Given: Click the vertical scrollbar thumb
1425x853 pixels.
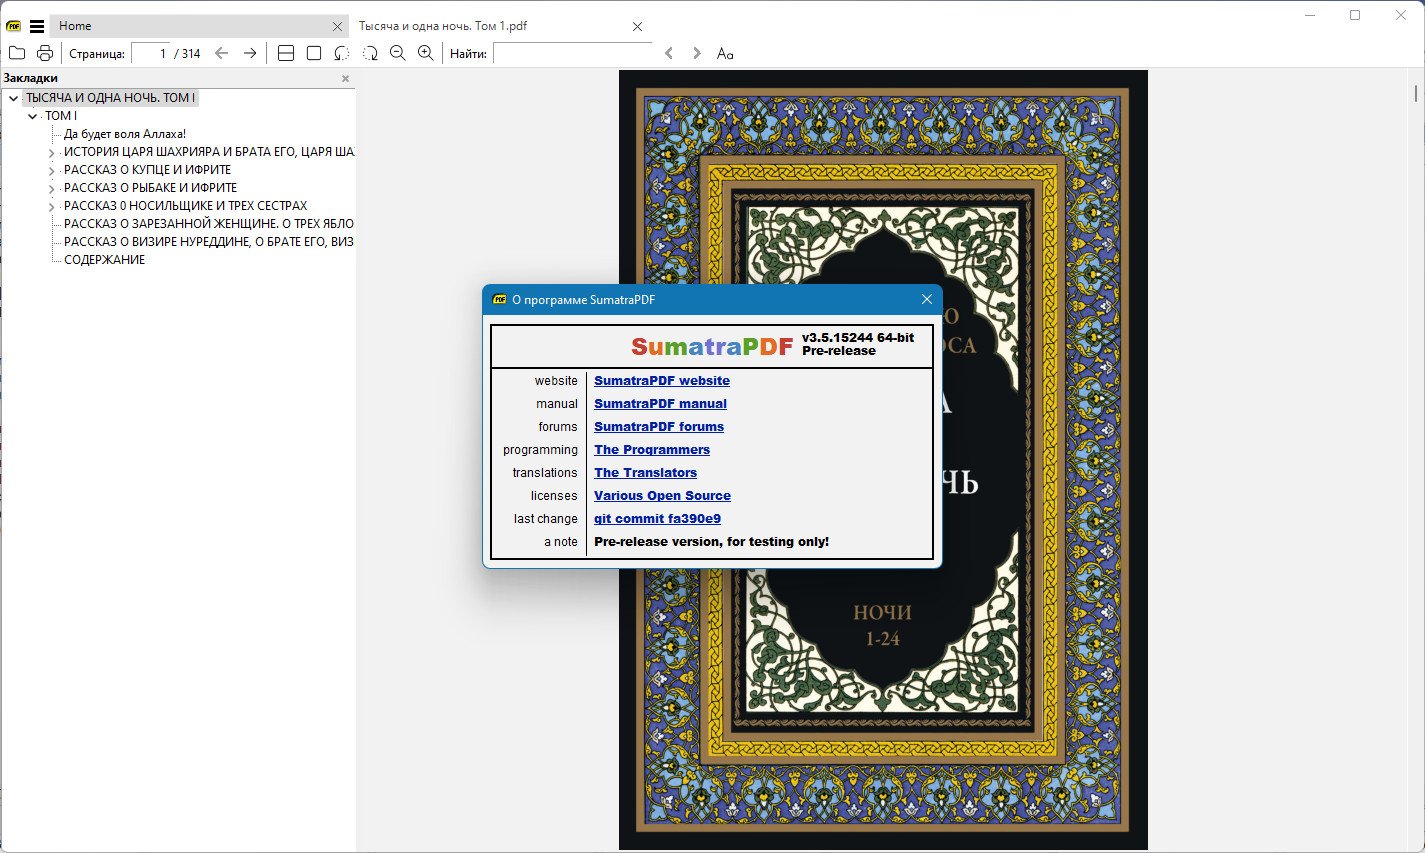Looking at the screenshot, I should (1416, 94).
